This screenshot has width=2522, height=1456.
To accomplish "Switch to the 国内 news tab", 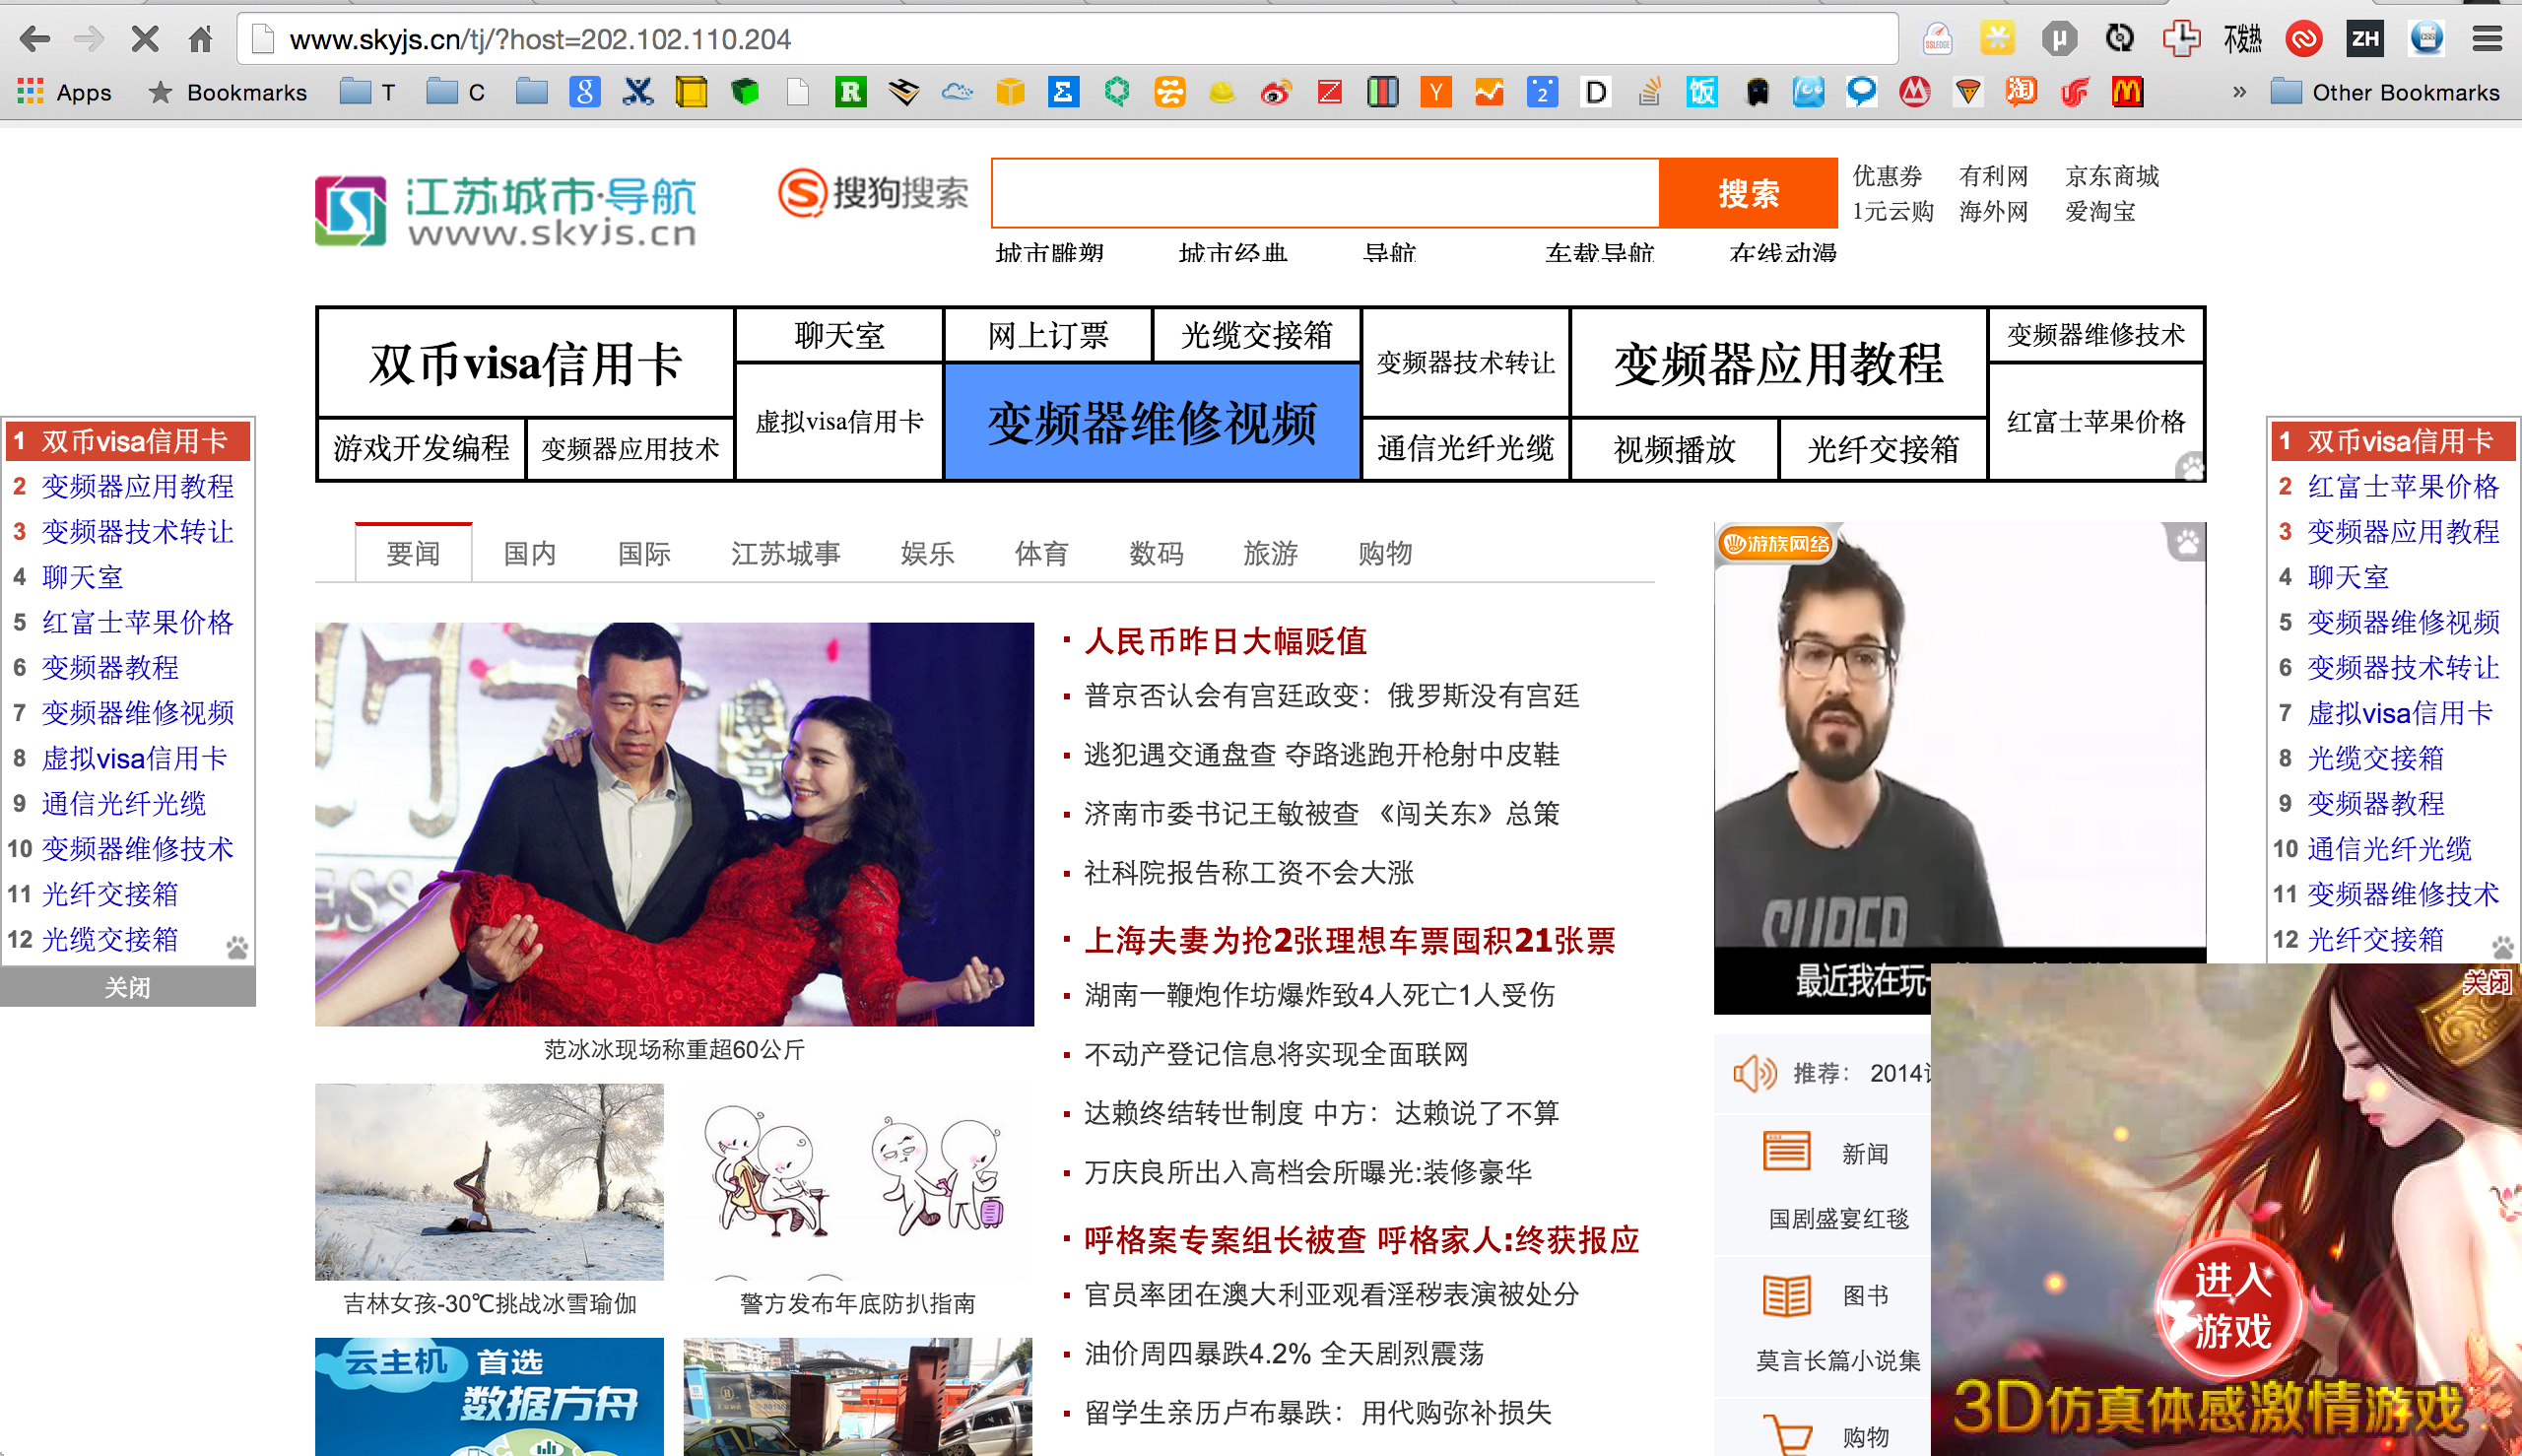I will click(529, 553).
